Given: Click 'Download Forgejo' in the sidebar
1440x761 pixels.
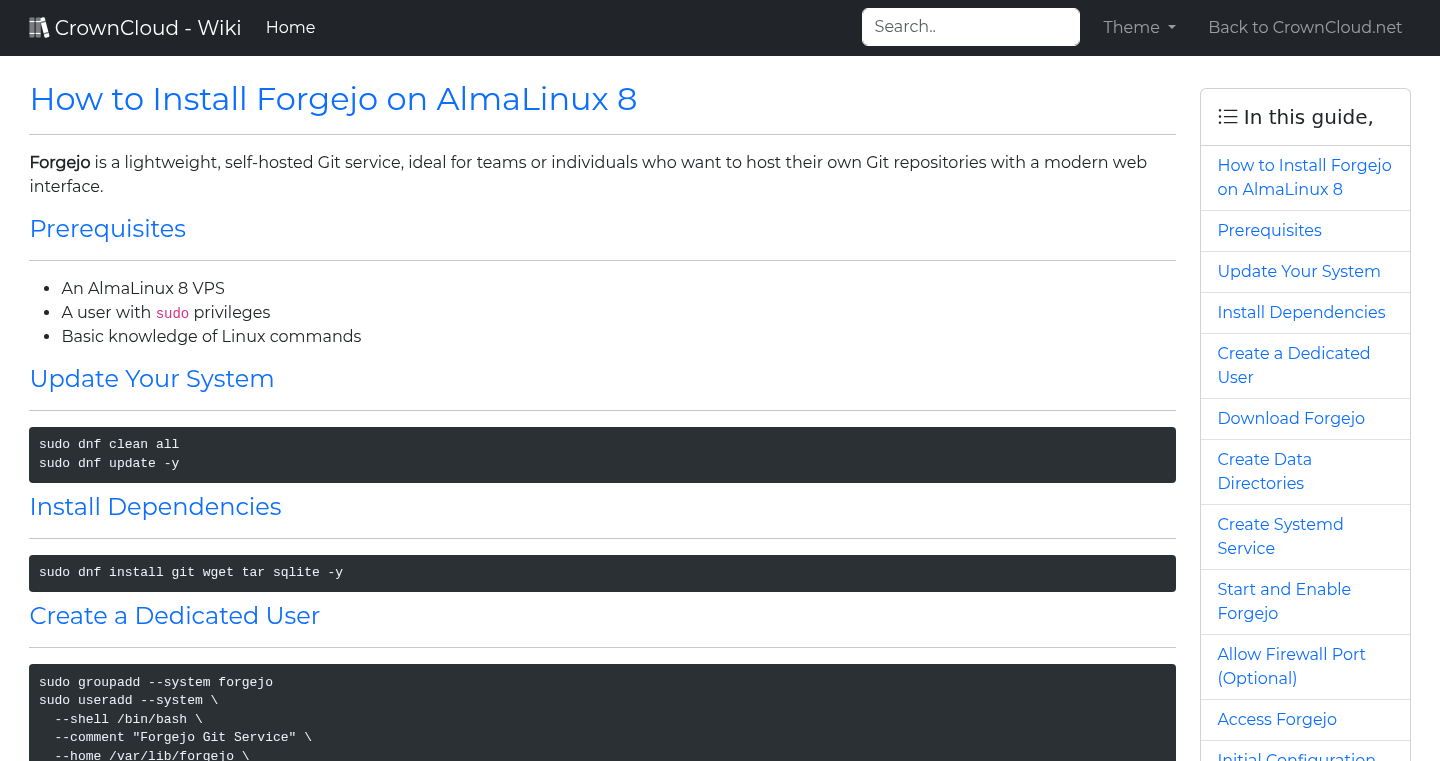Looking at the screenshot, I should pos(1291,418).
